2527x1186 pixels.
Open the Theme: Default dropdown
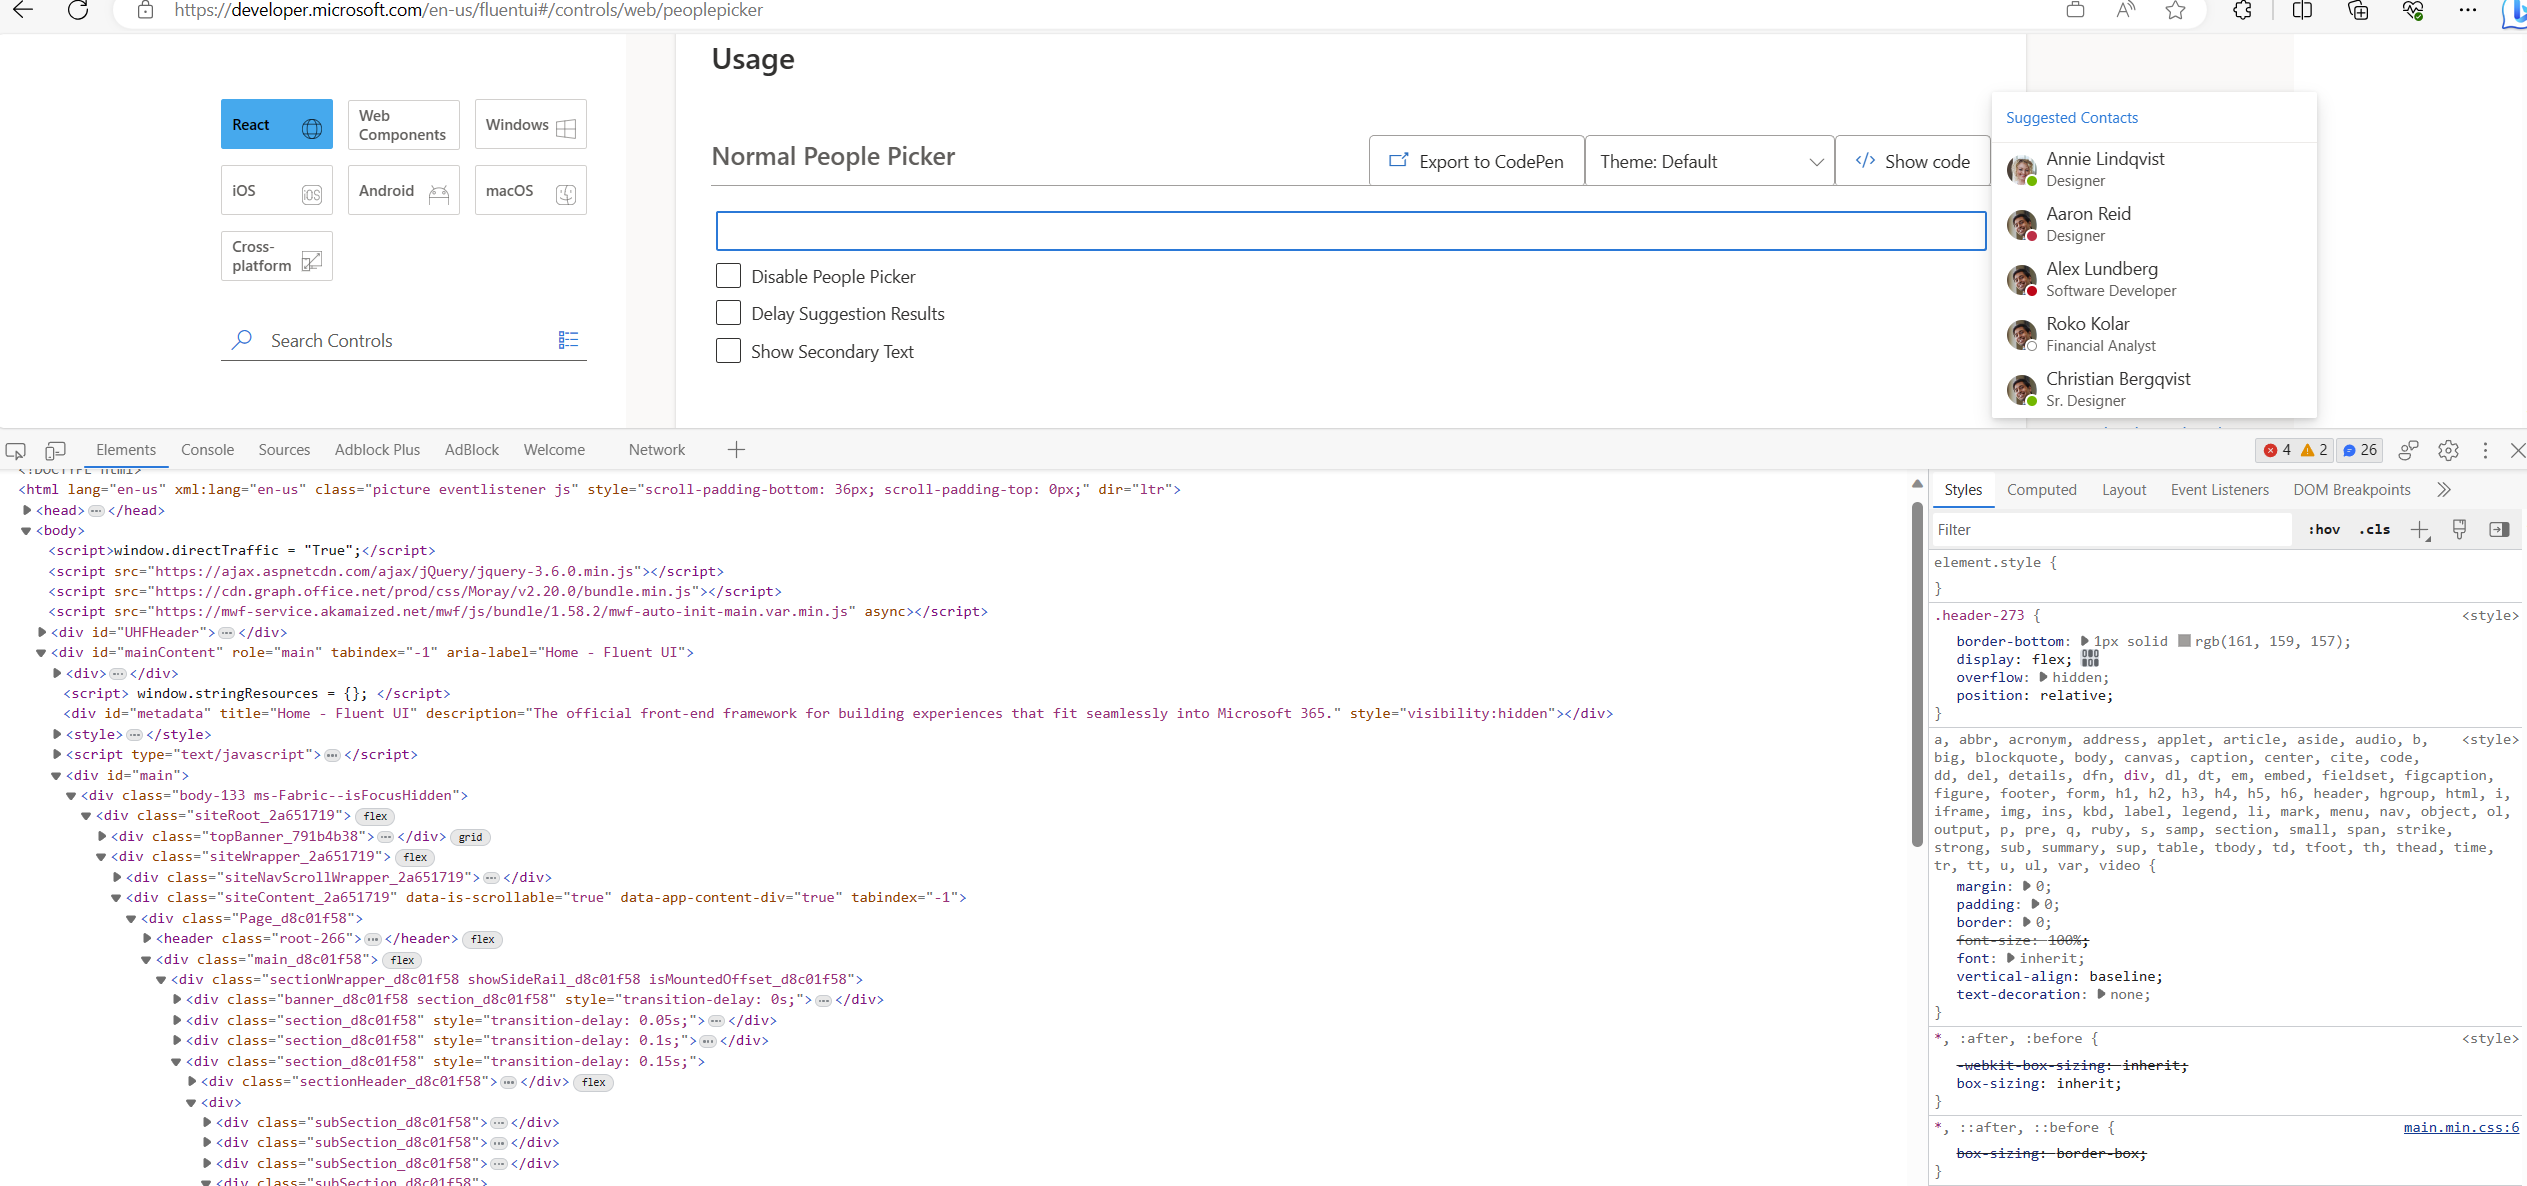pos(1709,161)
